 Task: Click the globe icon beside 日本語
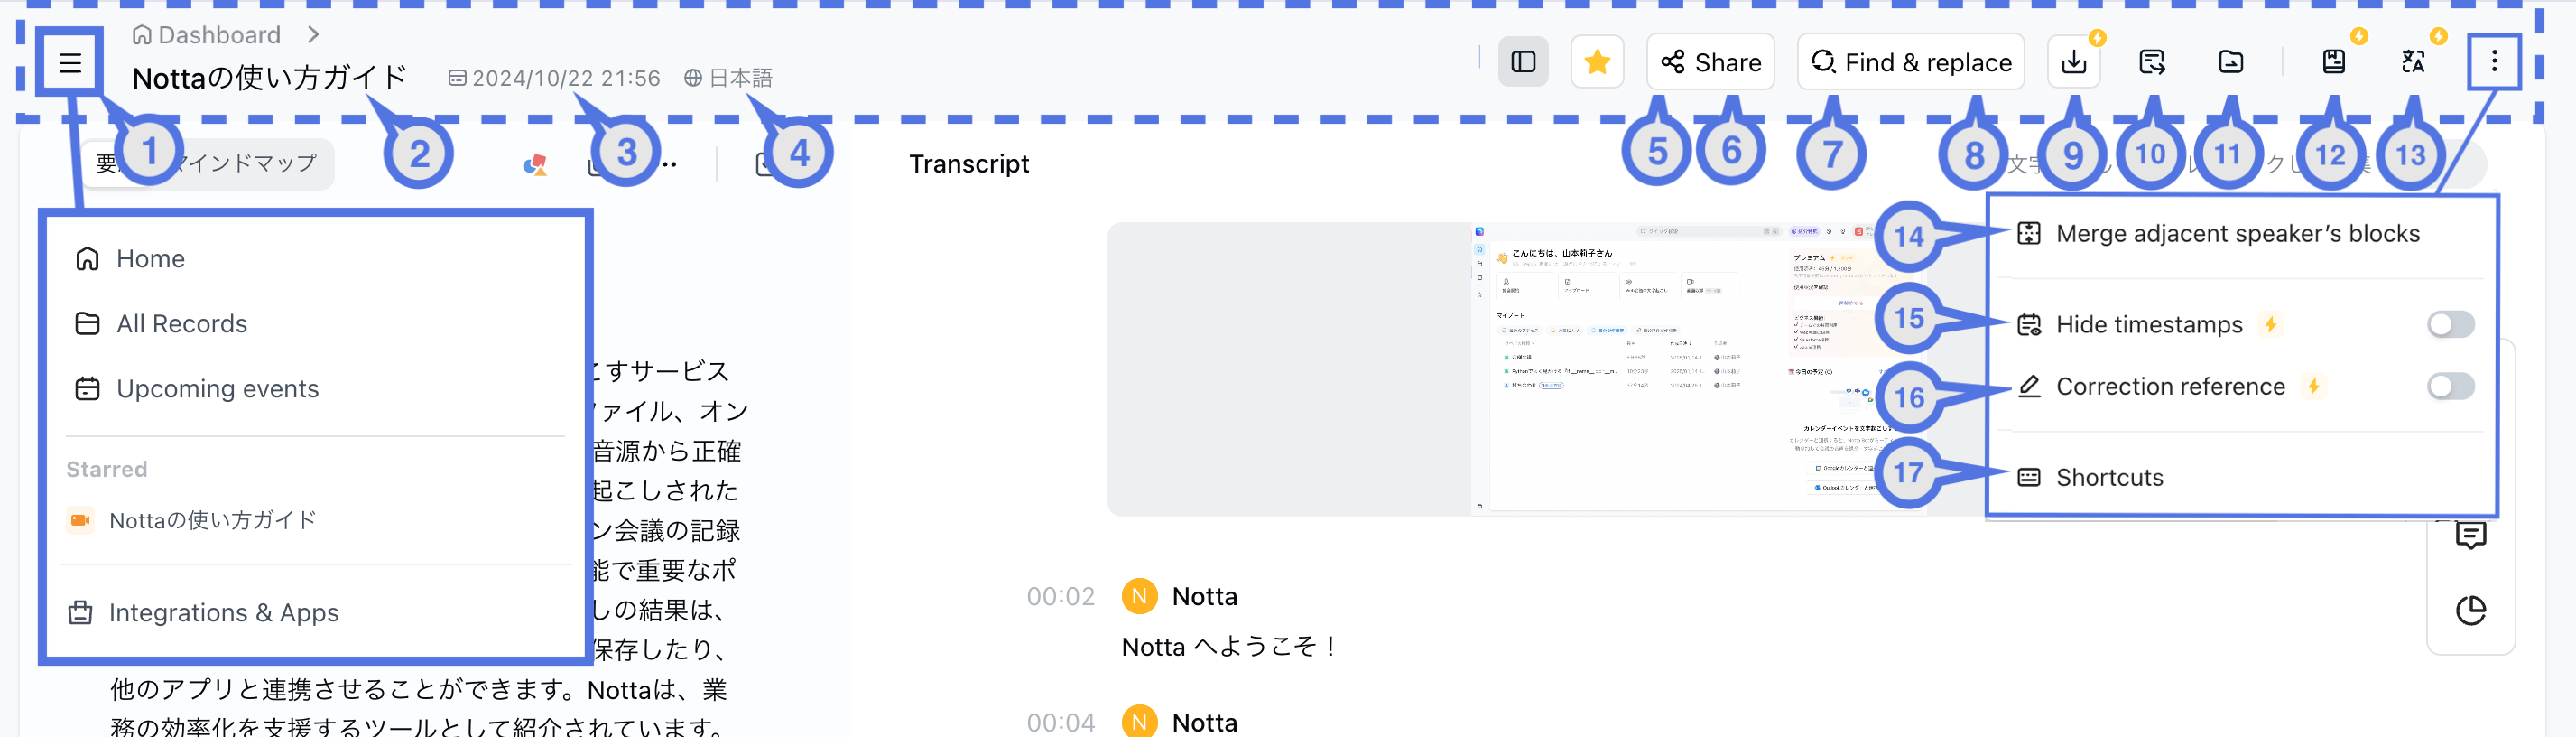click(693, 78)
